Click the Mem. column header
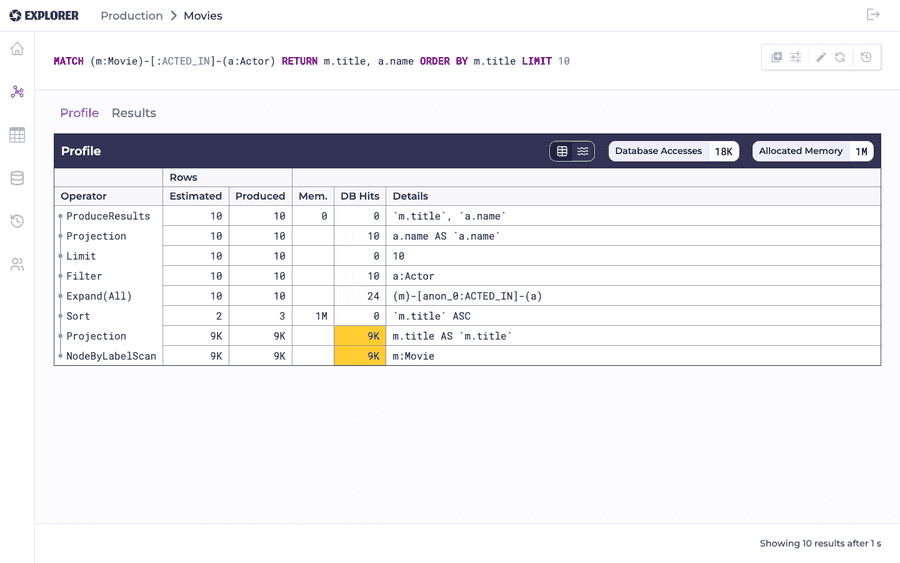Screen dimensions: 900x563 click(313, 196)
